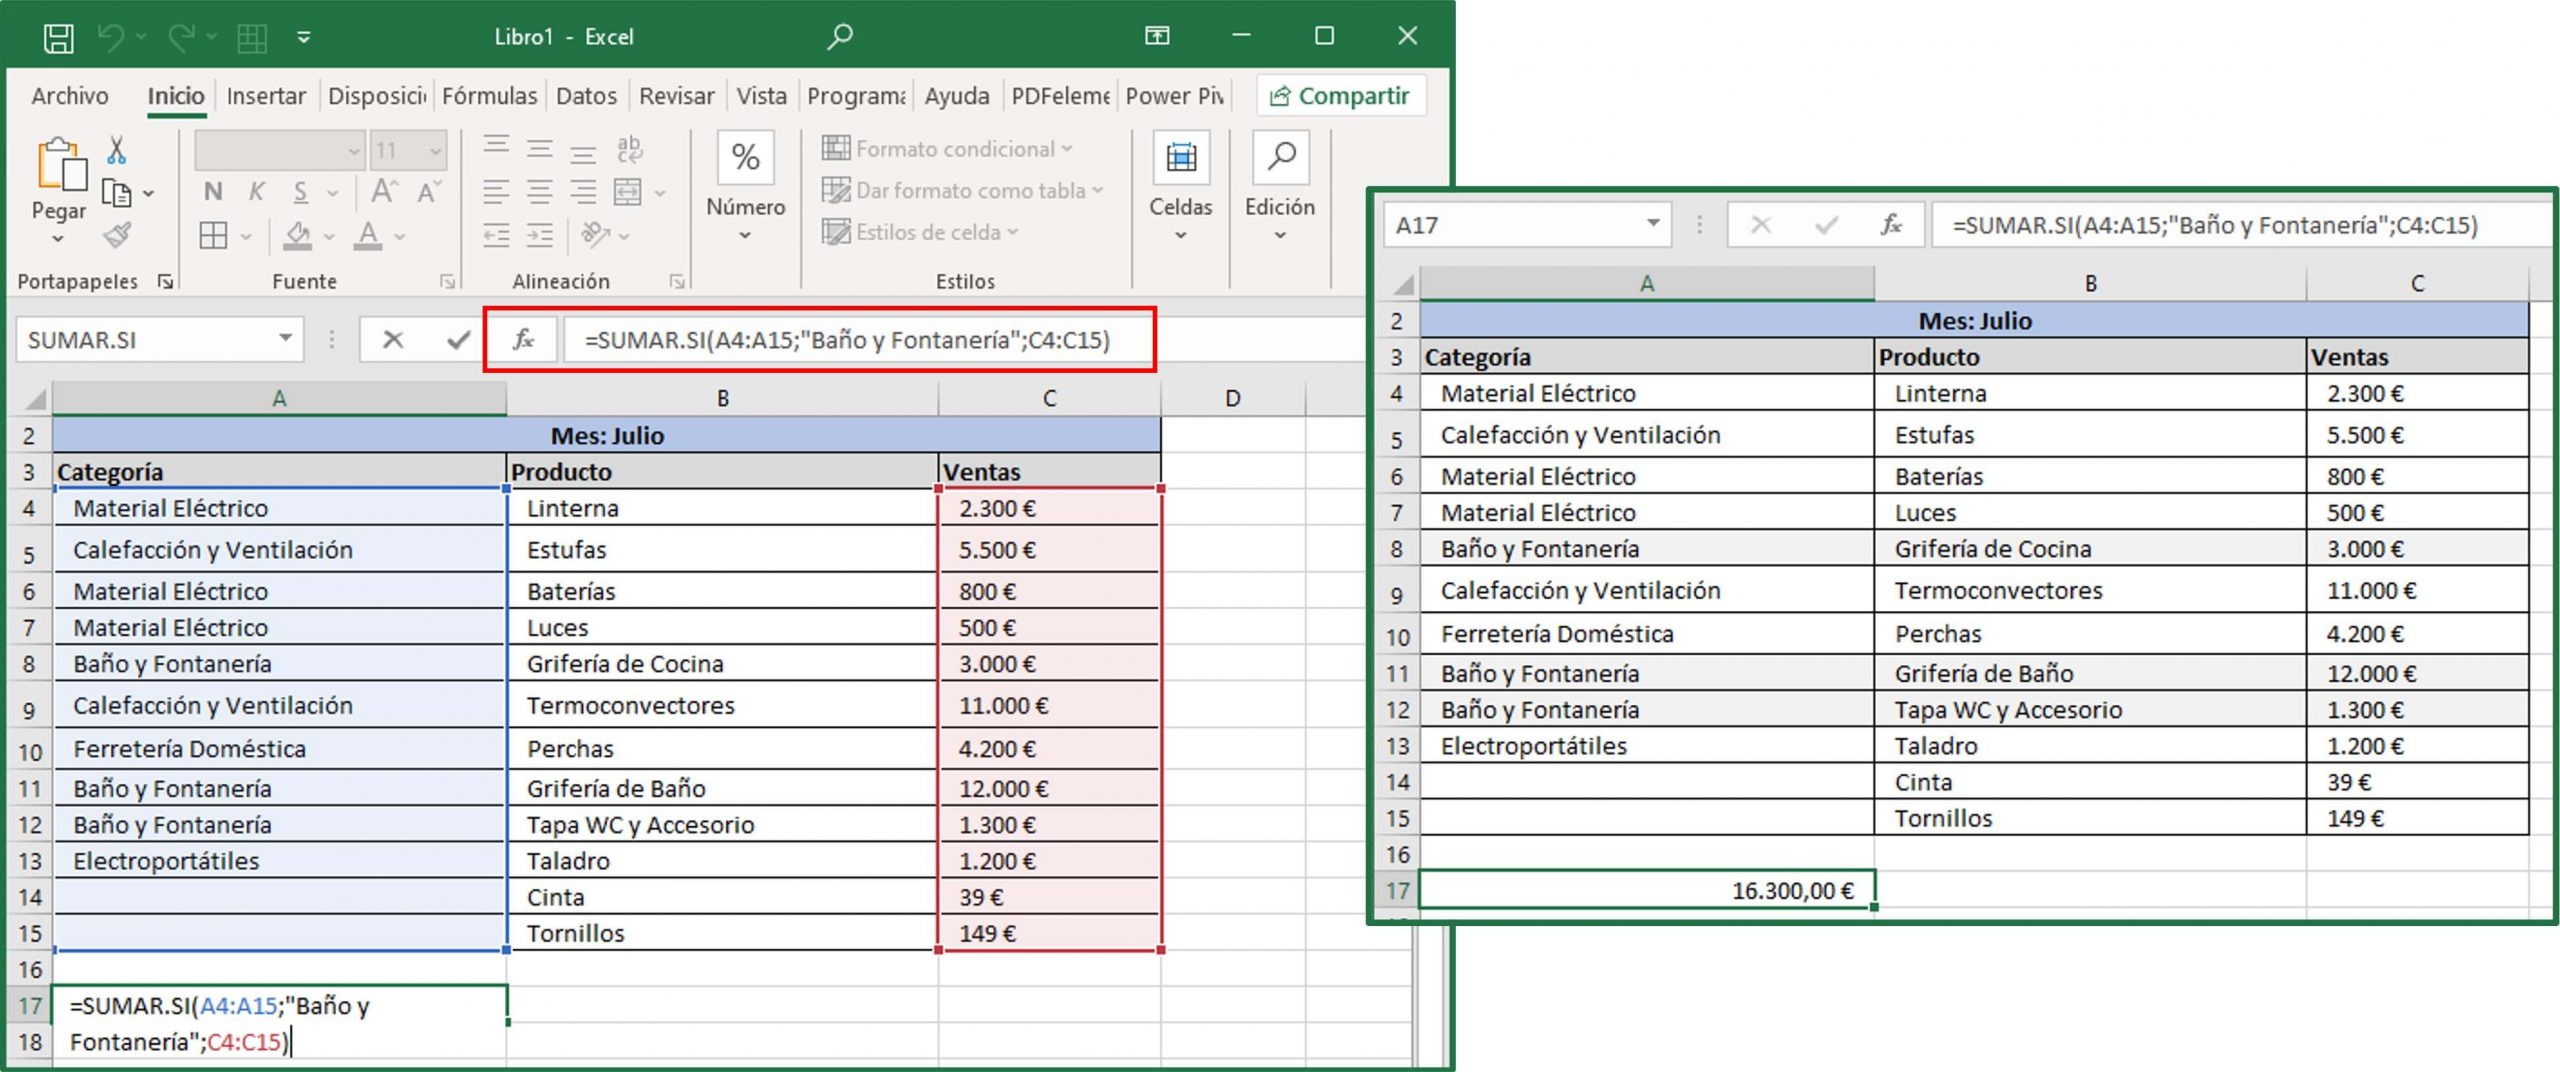The height and width of the screenshot is (1072, 2560).
Task: Open the Archivo menu
Action: point(69,95)
